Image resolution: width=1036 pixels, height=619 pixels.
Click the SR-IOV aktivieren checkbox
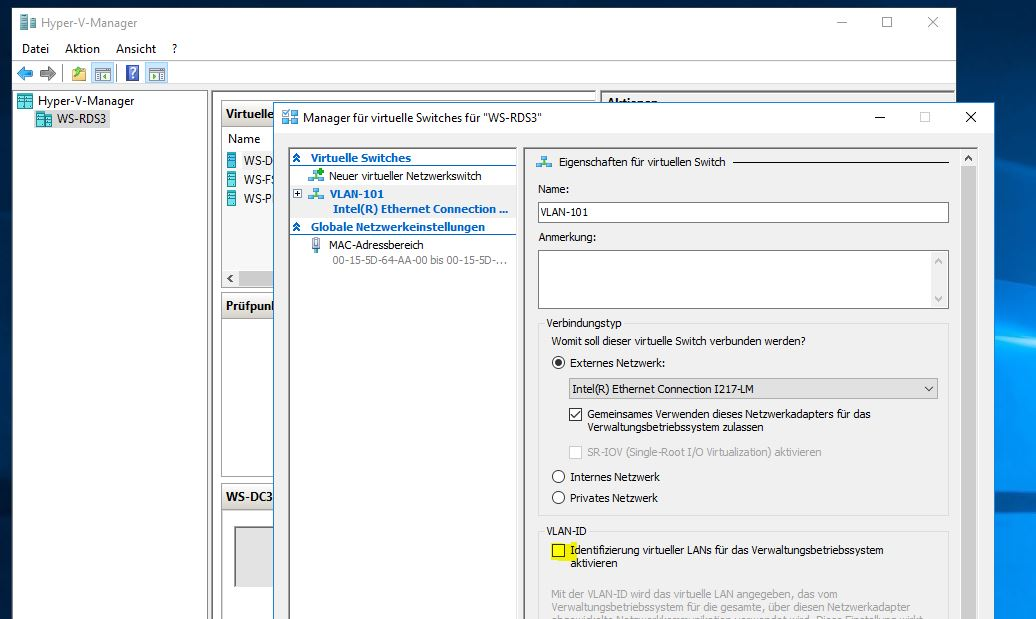575,453
